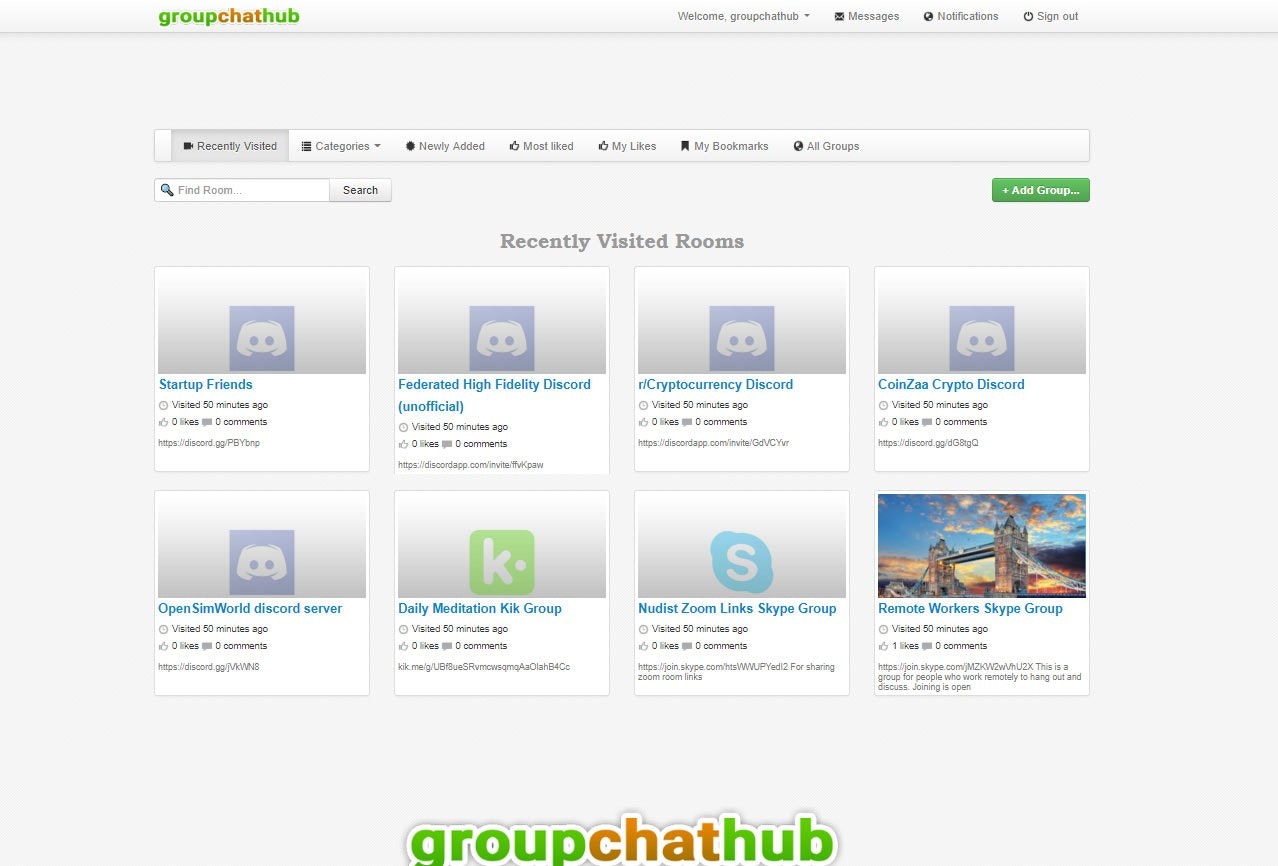Toggle a like on Remote Workers Skype Group
Image resolution: width=1278 pixels, height=866 pixels.
pyautogui.click(x=883, y=645)
